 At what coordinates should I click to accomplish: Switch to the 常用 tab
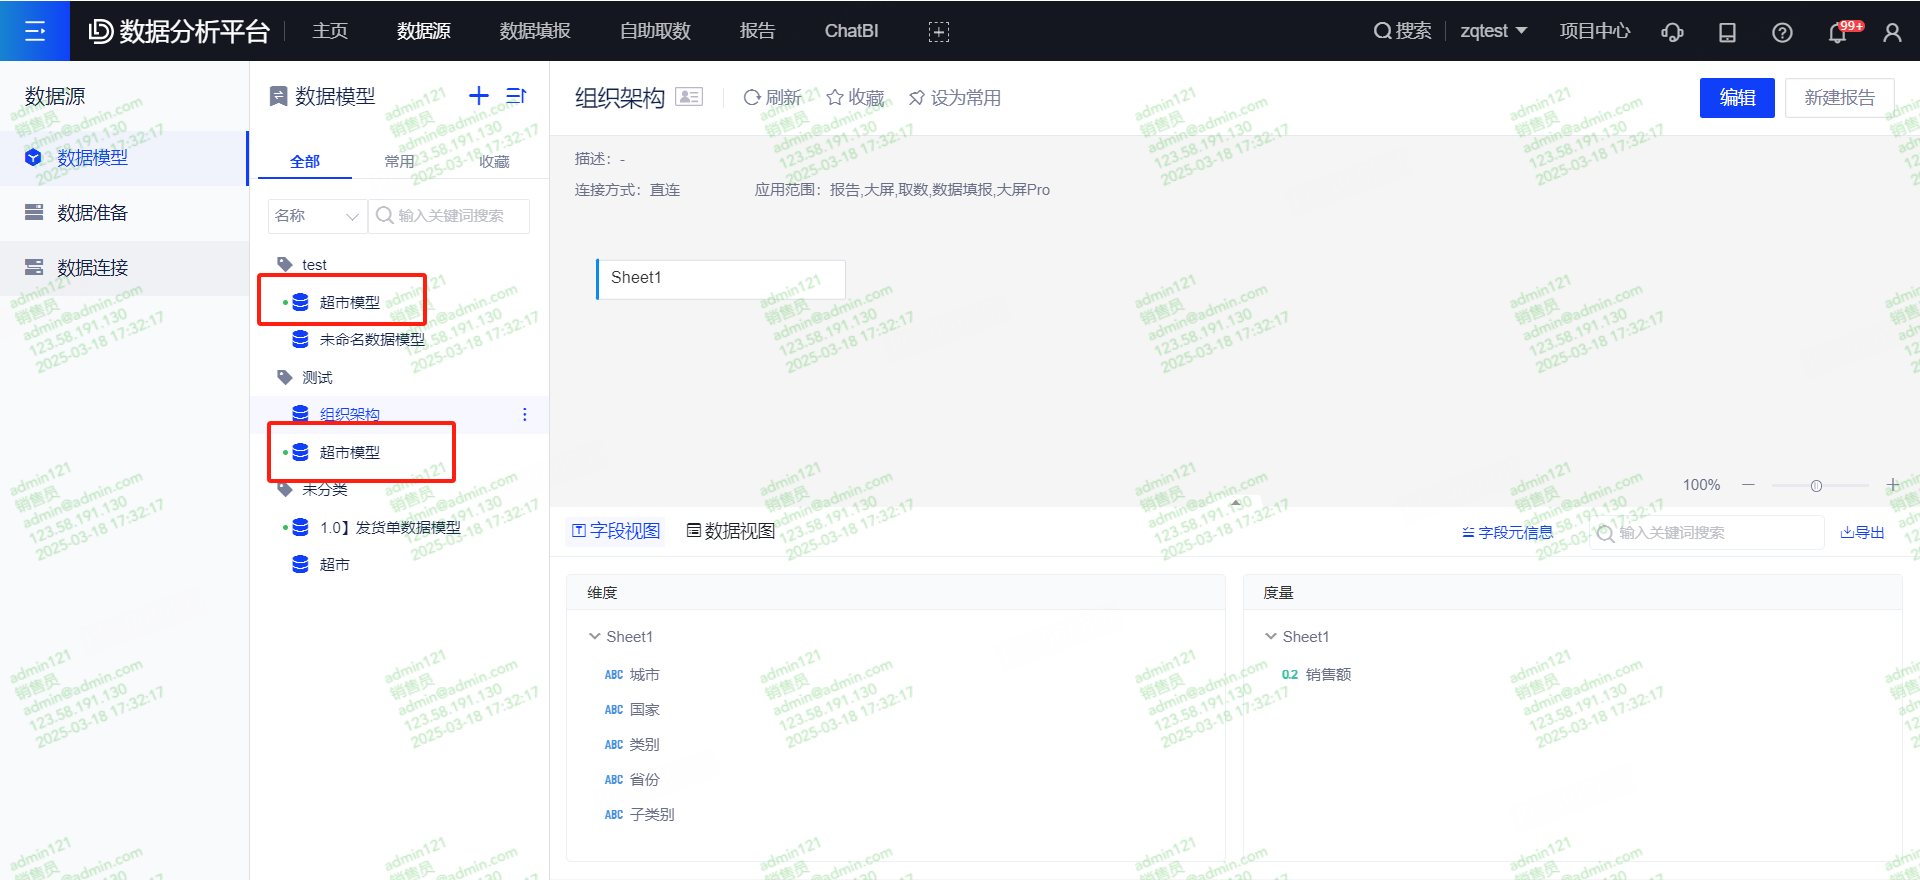(x=399, y=162)
